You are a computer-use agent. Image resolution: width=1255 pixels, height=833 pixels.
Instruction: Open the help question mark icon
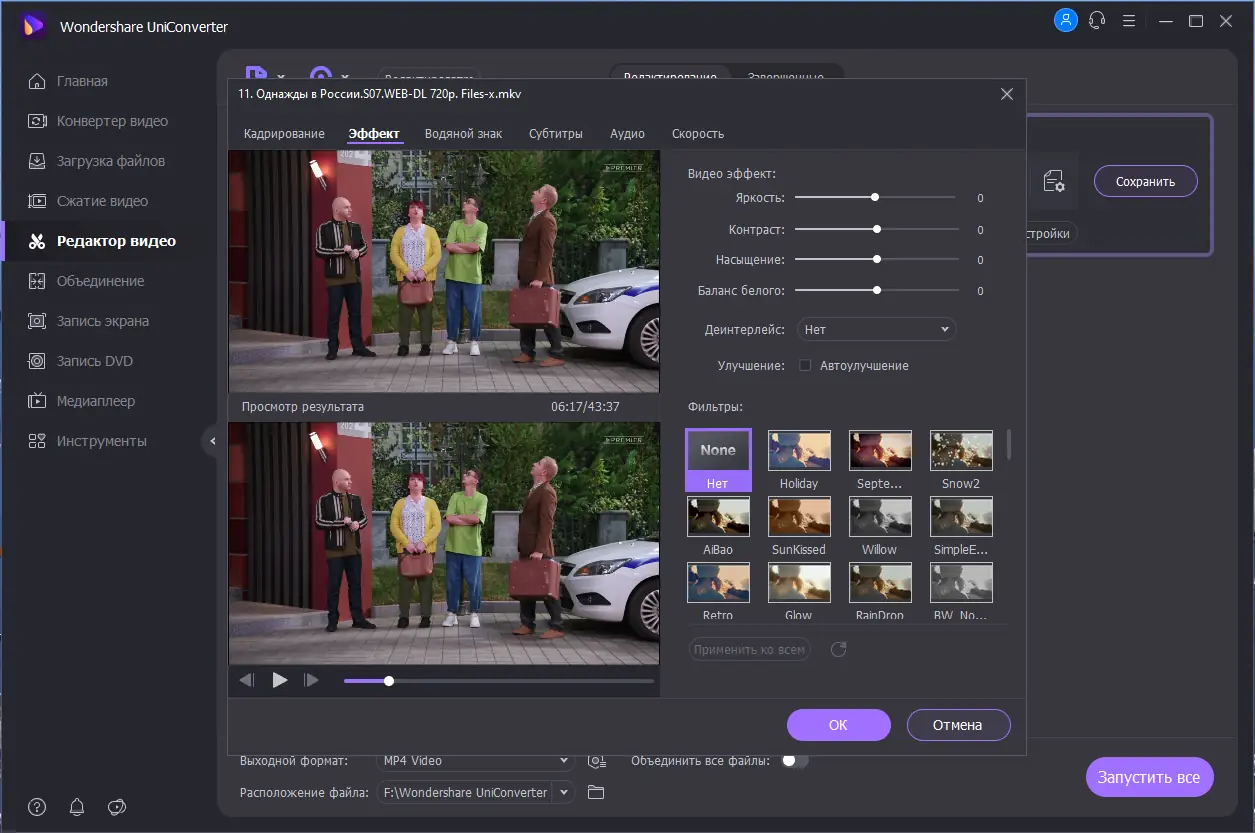(x=37, y=807)
